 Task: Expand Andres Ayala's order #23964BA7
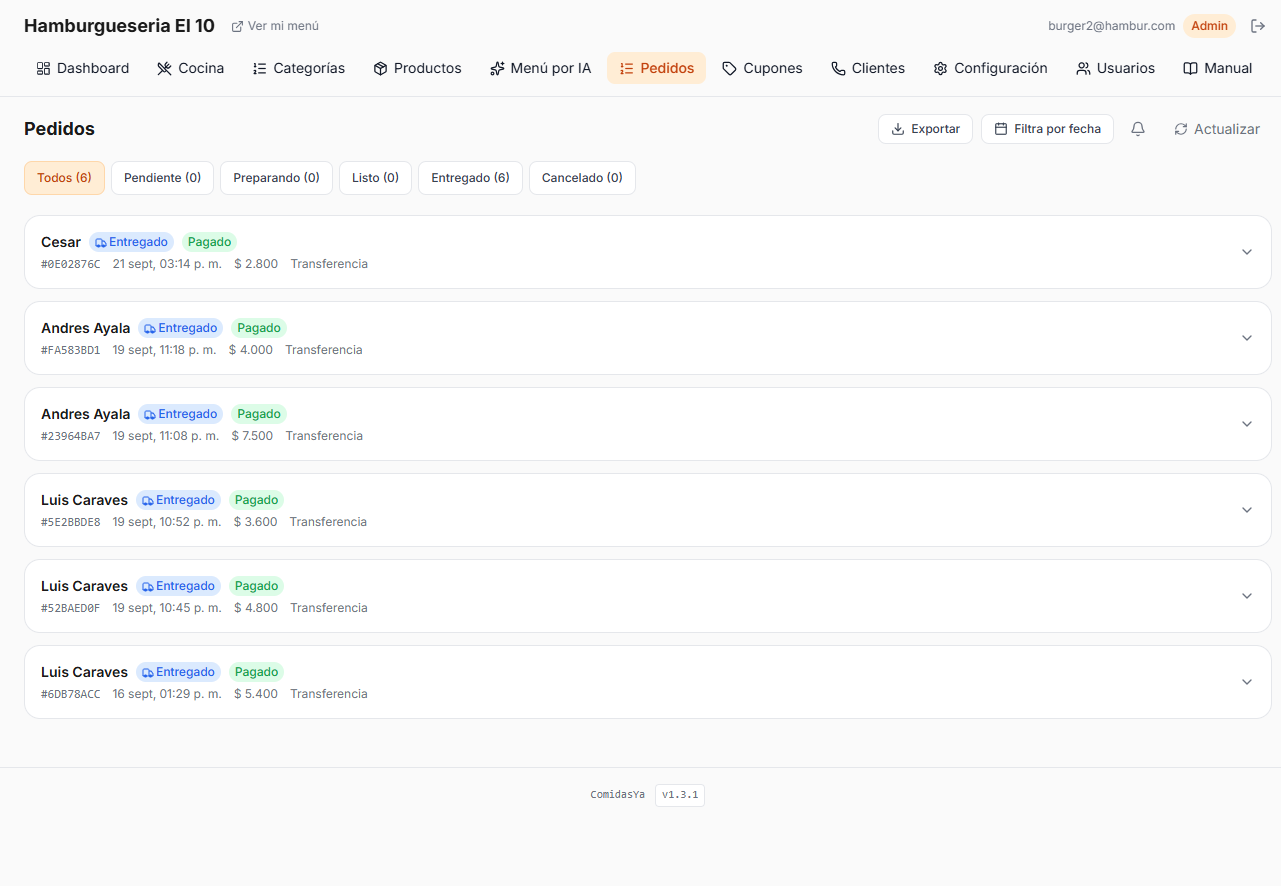(x=1247, y=424)
